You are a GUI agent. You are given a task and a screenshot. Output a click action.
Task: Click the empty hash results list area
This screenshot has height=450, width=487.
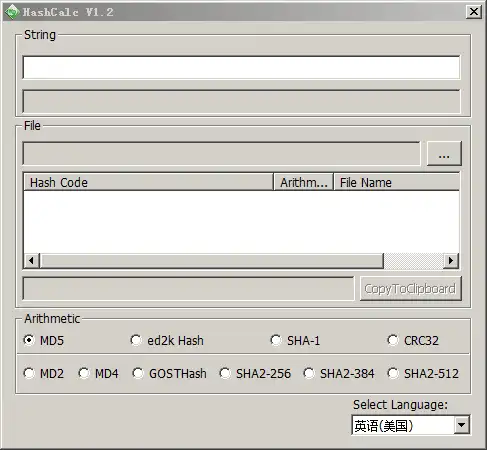point(241,222)
